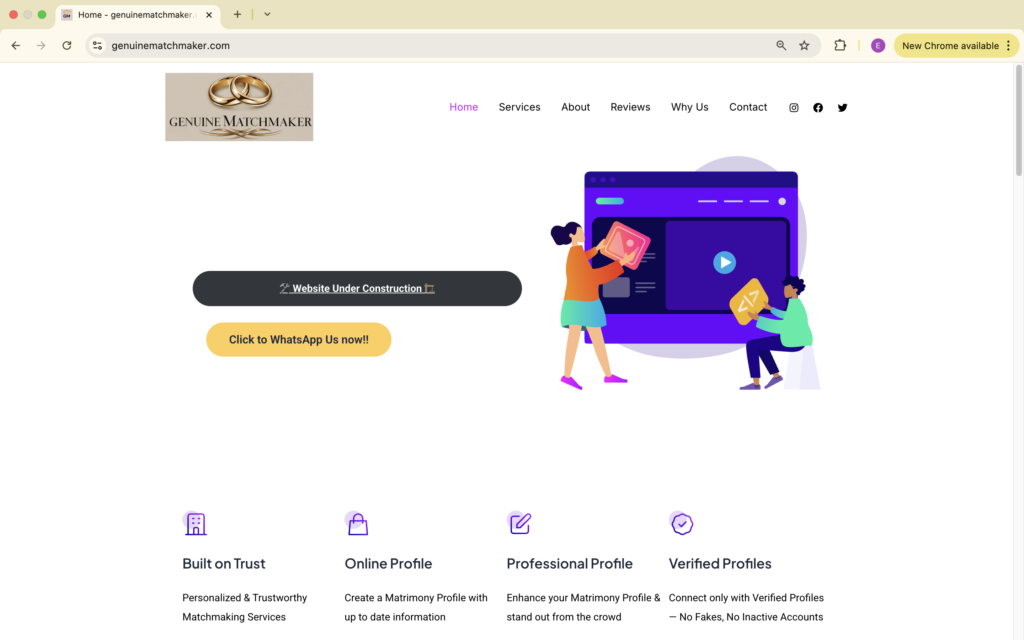Open About in navigation menu
Image resolution: width=1024 pixels, height=640 pixels.
[575, 107]
